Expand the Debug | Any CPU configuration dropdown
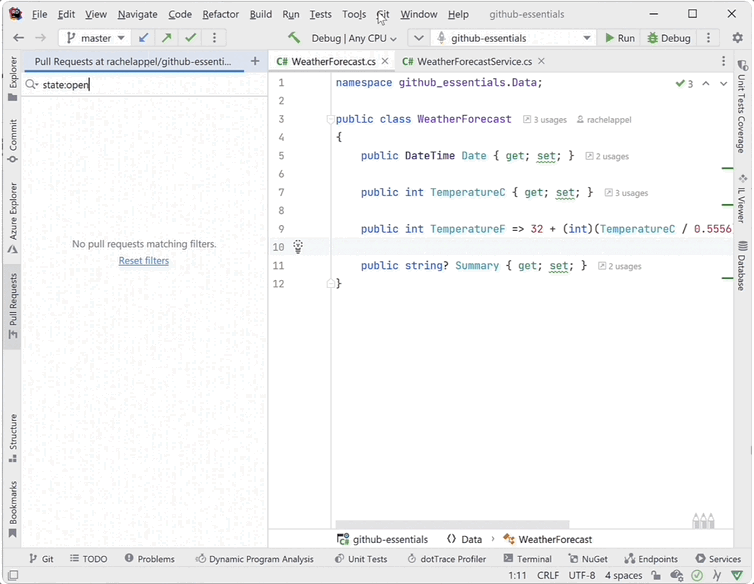 click(x=354, y=38)
